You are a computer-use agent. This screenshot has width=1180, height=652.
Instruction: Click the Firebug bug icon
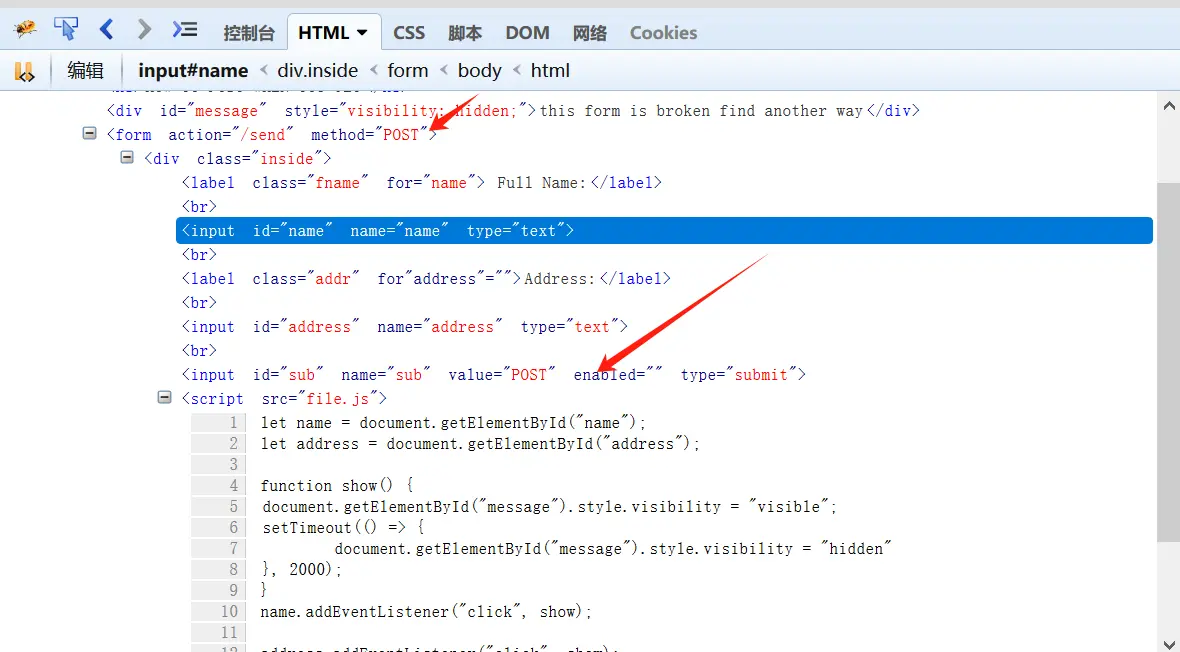pyautogui.click(x=25, y=30)
